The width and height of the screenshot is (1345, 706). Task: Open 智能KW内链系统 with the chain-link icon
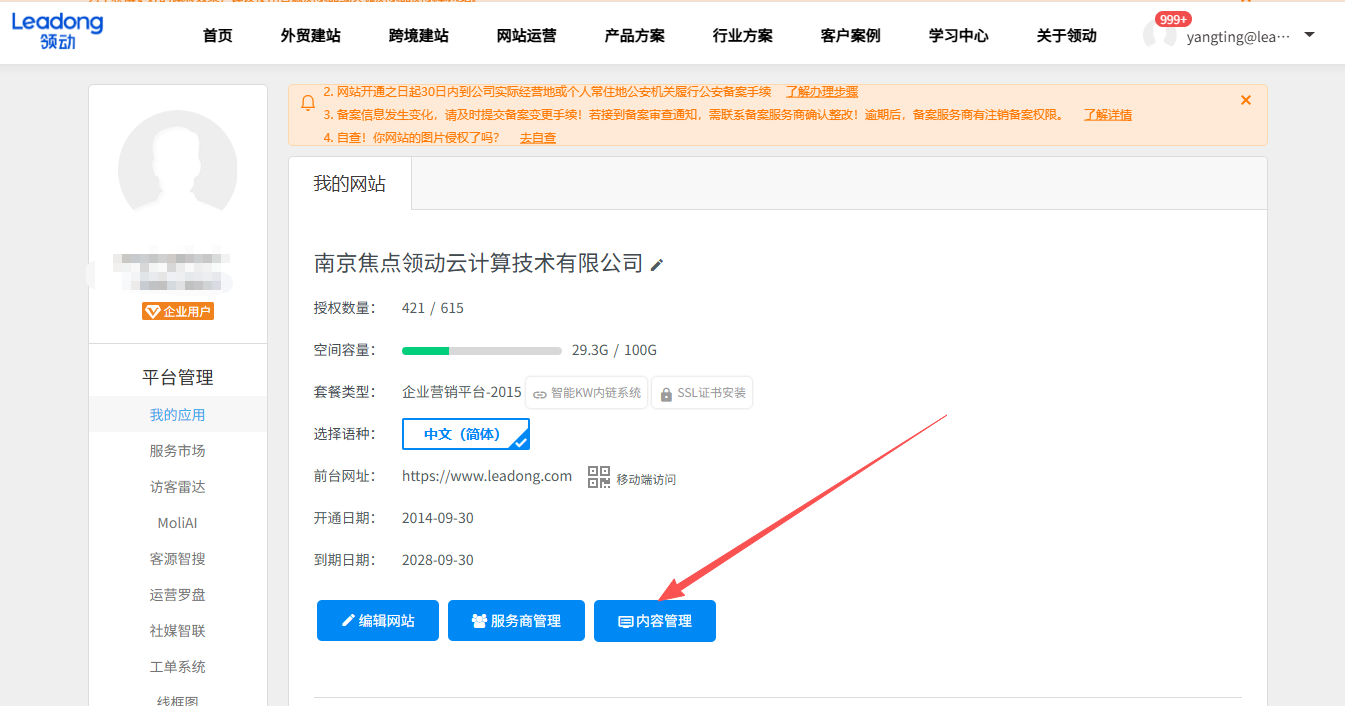coord(586,392)
